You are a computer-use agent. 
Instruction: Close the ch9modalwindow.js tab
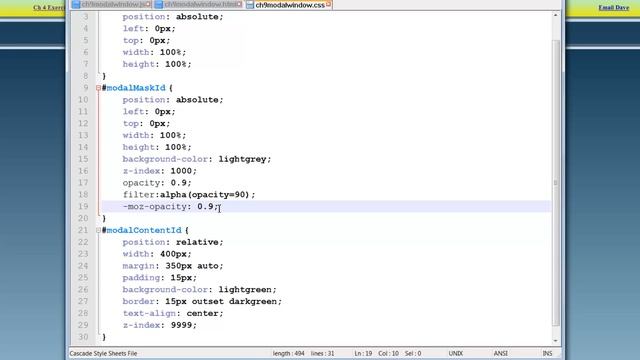point(149,4)
